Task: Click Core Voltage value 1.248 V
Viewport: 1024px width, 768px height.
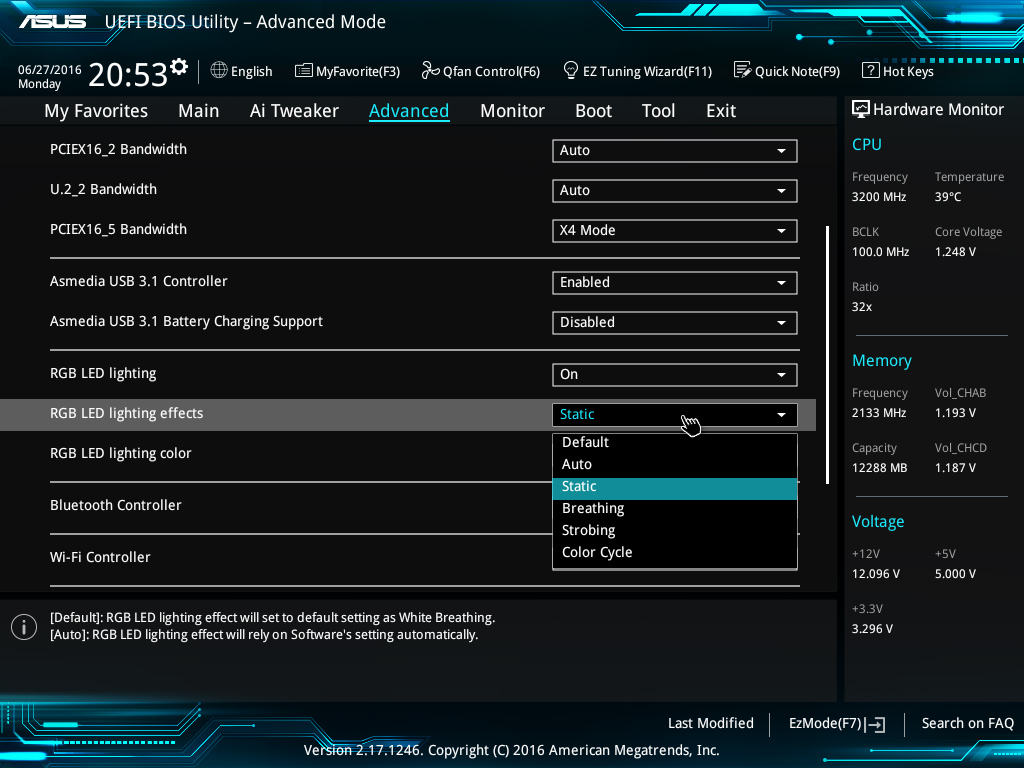Action: (955, 252)
